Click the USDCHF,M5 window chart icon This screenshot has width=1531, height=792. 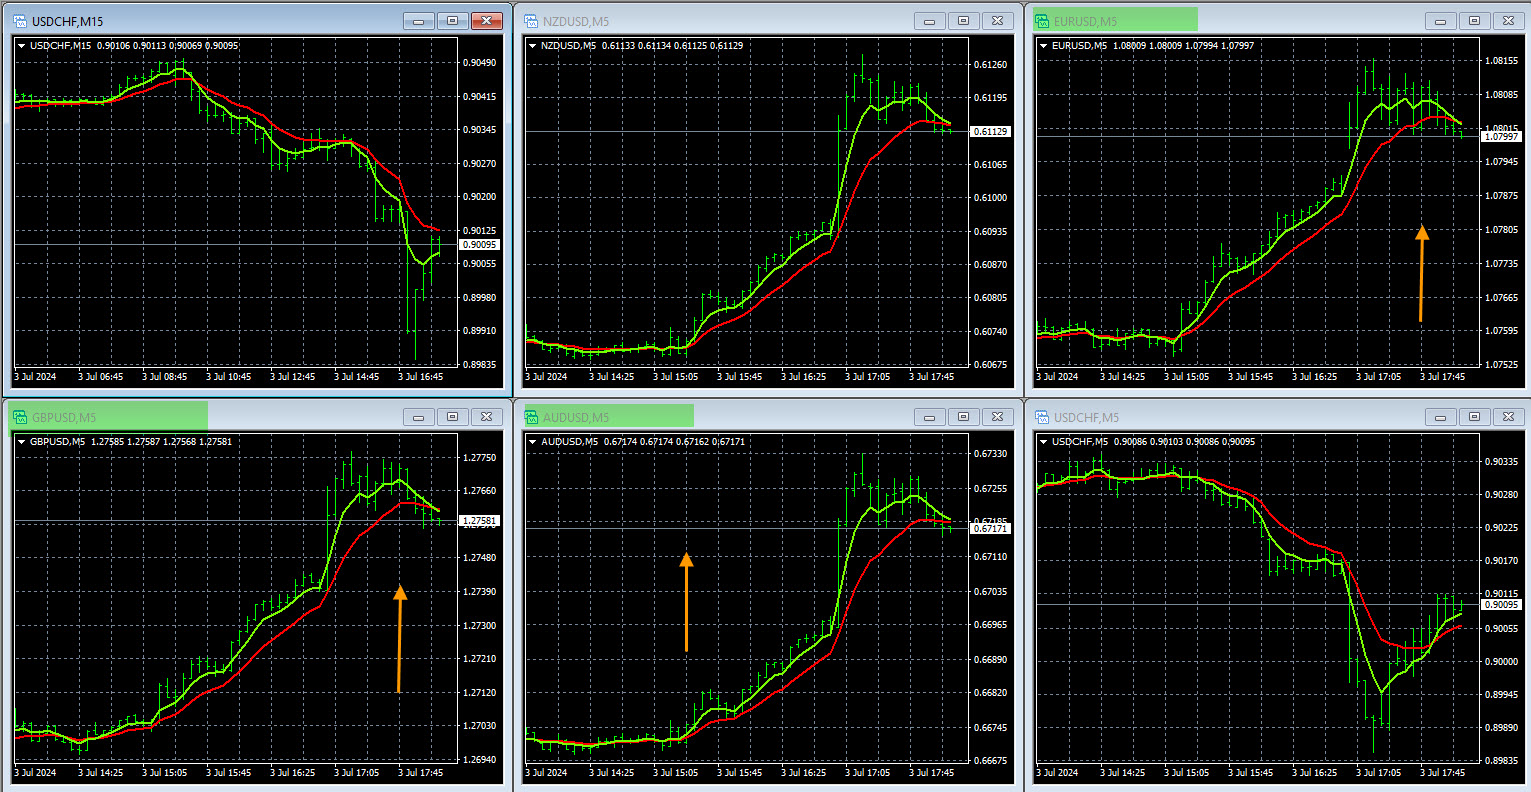pos(1041,417)
